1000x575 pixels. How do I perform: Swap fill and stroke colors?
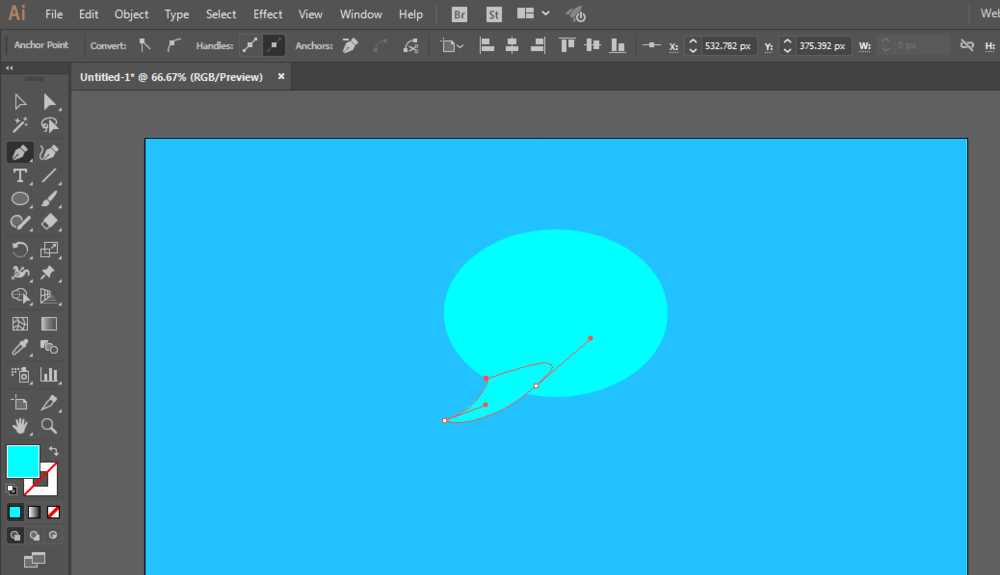point(54,451)
